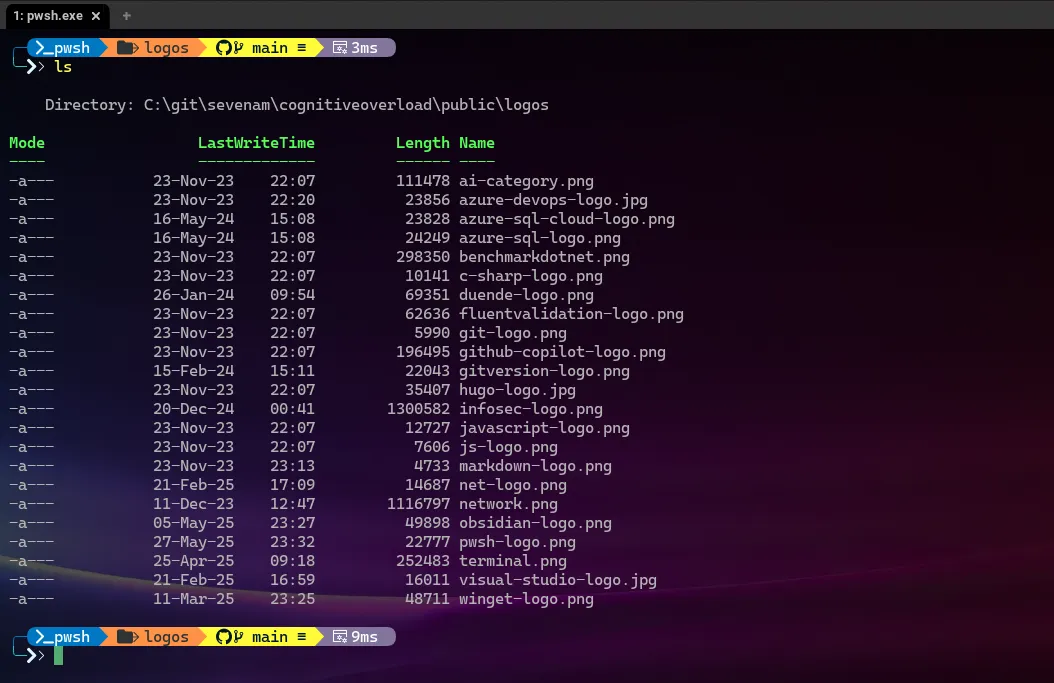Open a new tab with the plus button
The image size is (1054, 683).
[x=127, y=15]
